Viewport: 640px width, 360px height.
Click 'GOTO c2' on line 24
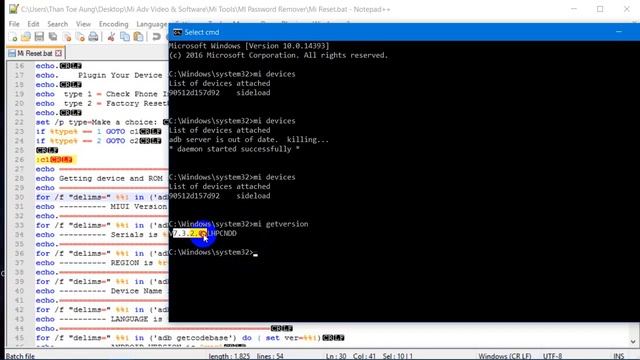(x=122, y=141)
